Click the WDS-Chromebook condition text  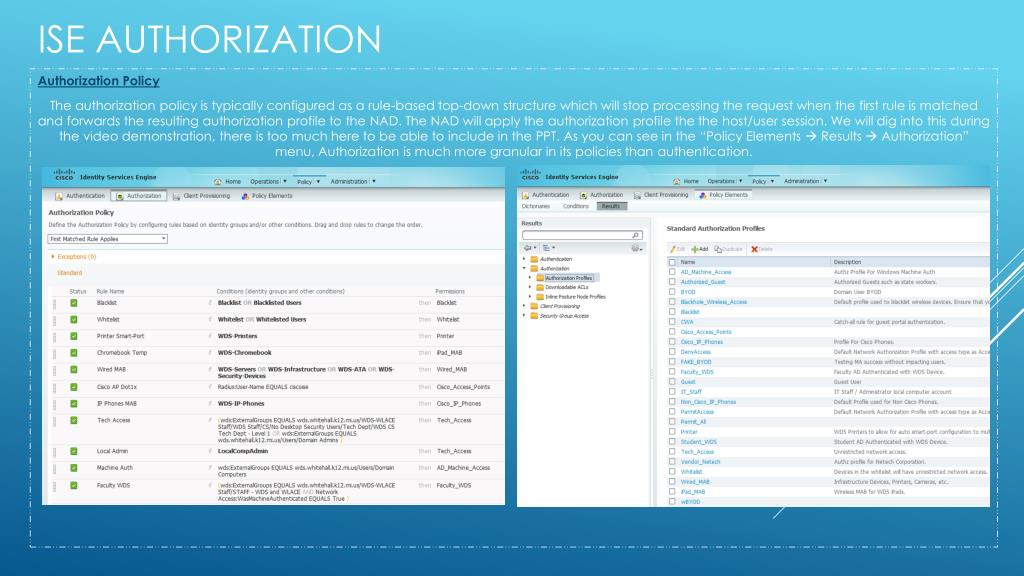[x=244, y=353]
